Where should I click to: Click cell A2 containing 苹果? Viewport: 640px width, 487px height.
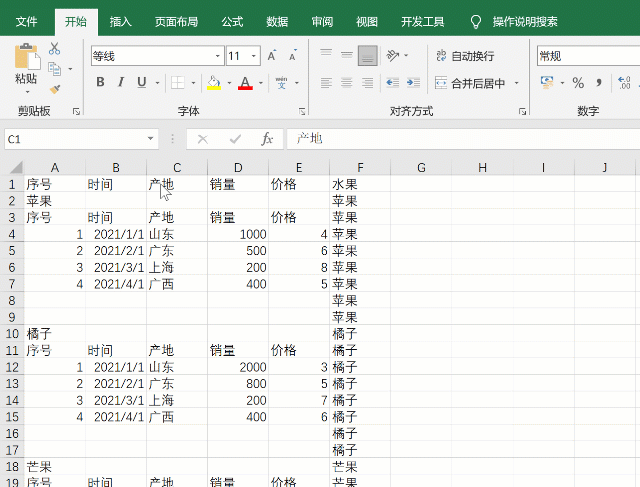[x=55, y=201]
